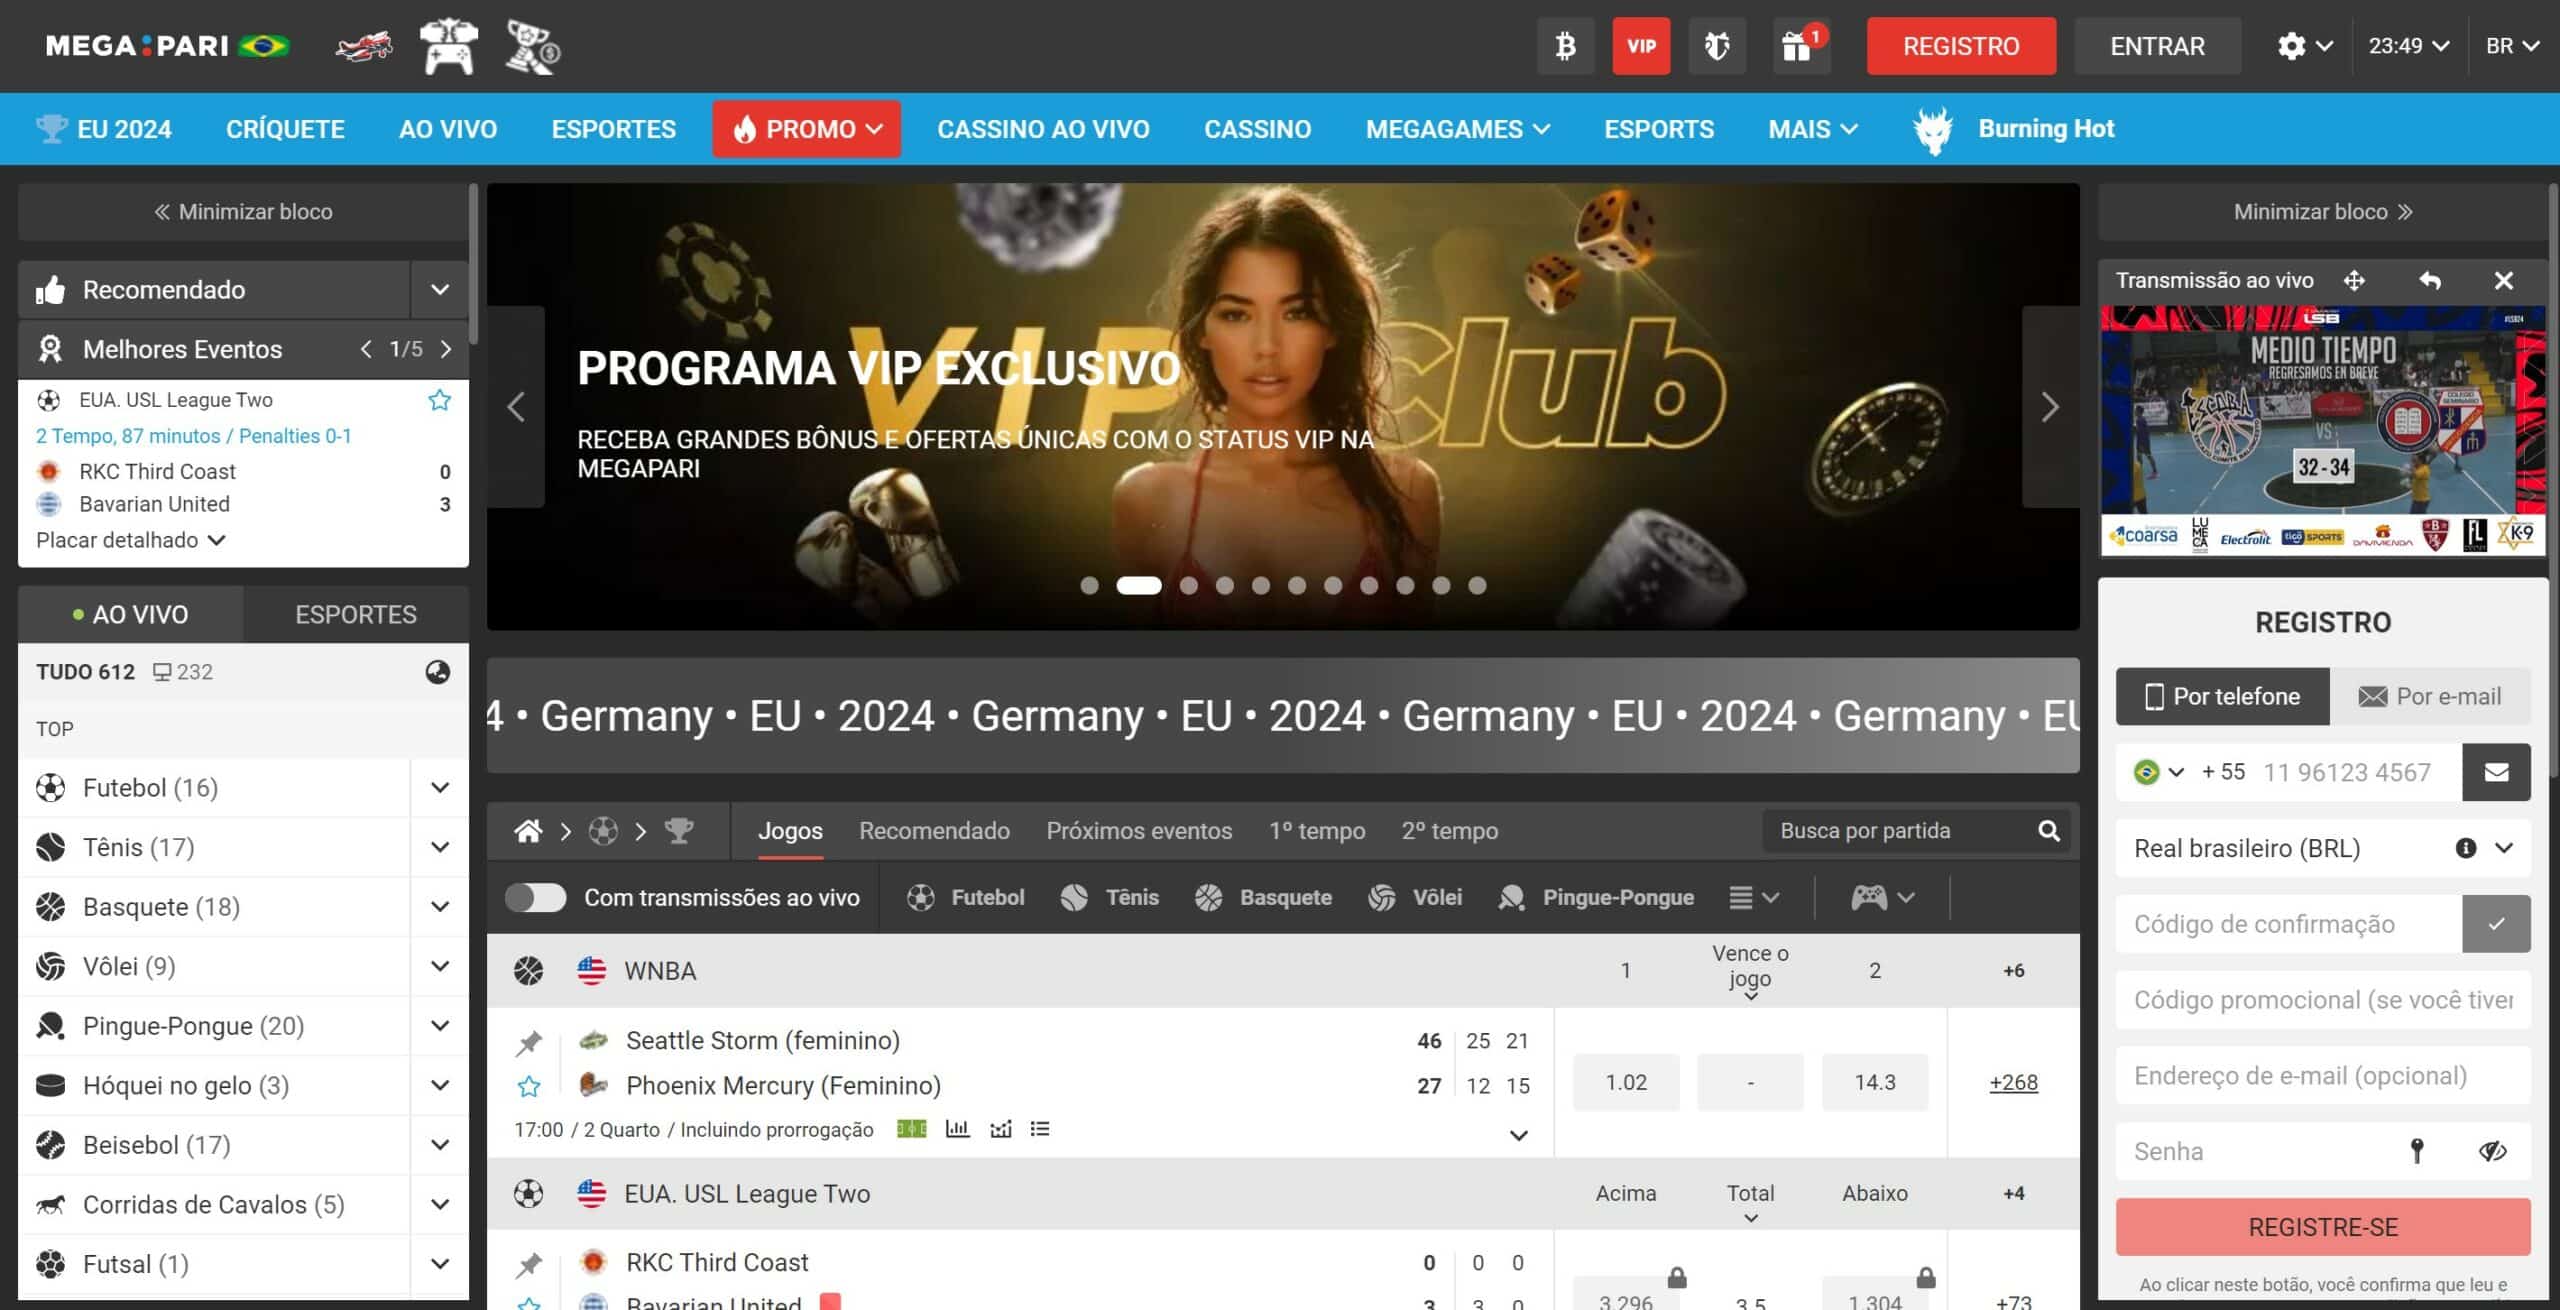
Task: Go to CASSINO AO VIVO
Action: [x=1043, y=129]
